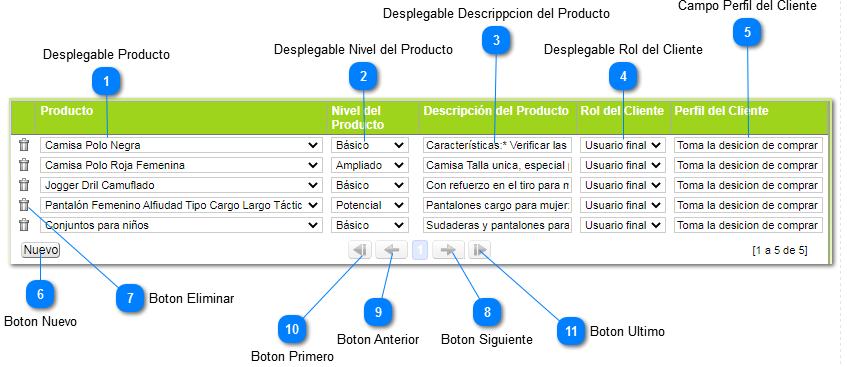Click Perfil del Cliente field, Pantalón Femenino row
The image size is (847, 367).
(x=749, y=205)
